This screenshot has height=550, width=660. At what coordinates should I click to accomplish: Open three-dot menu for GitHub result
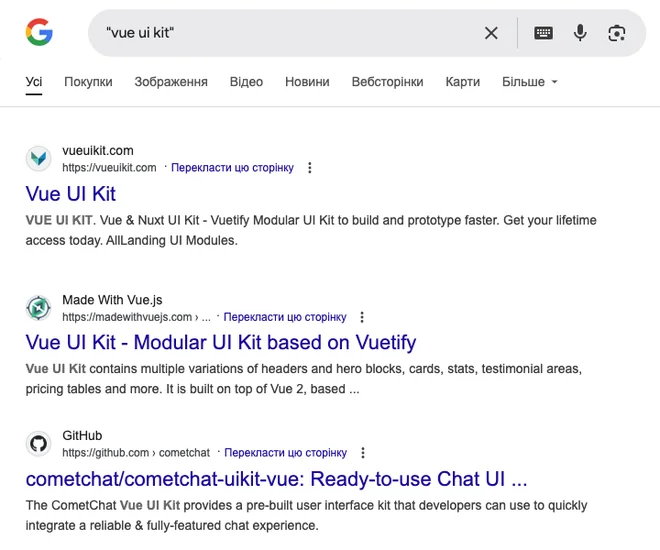[x=363, y=453]
